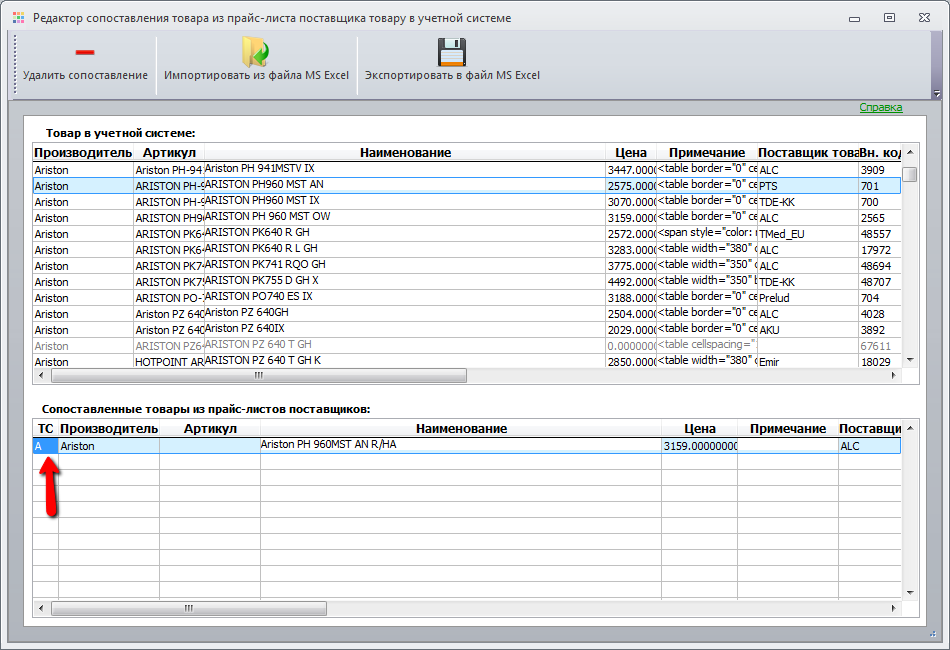
Task: Click 'Поставщик това' column header
Action: (x=808, y=153)
